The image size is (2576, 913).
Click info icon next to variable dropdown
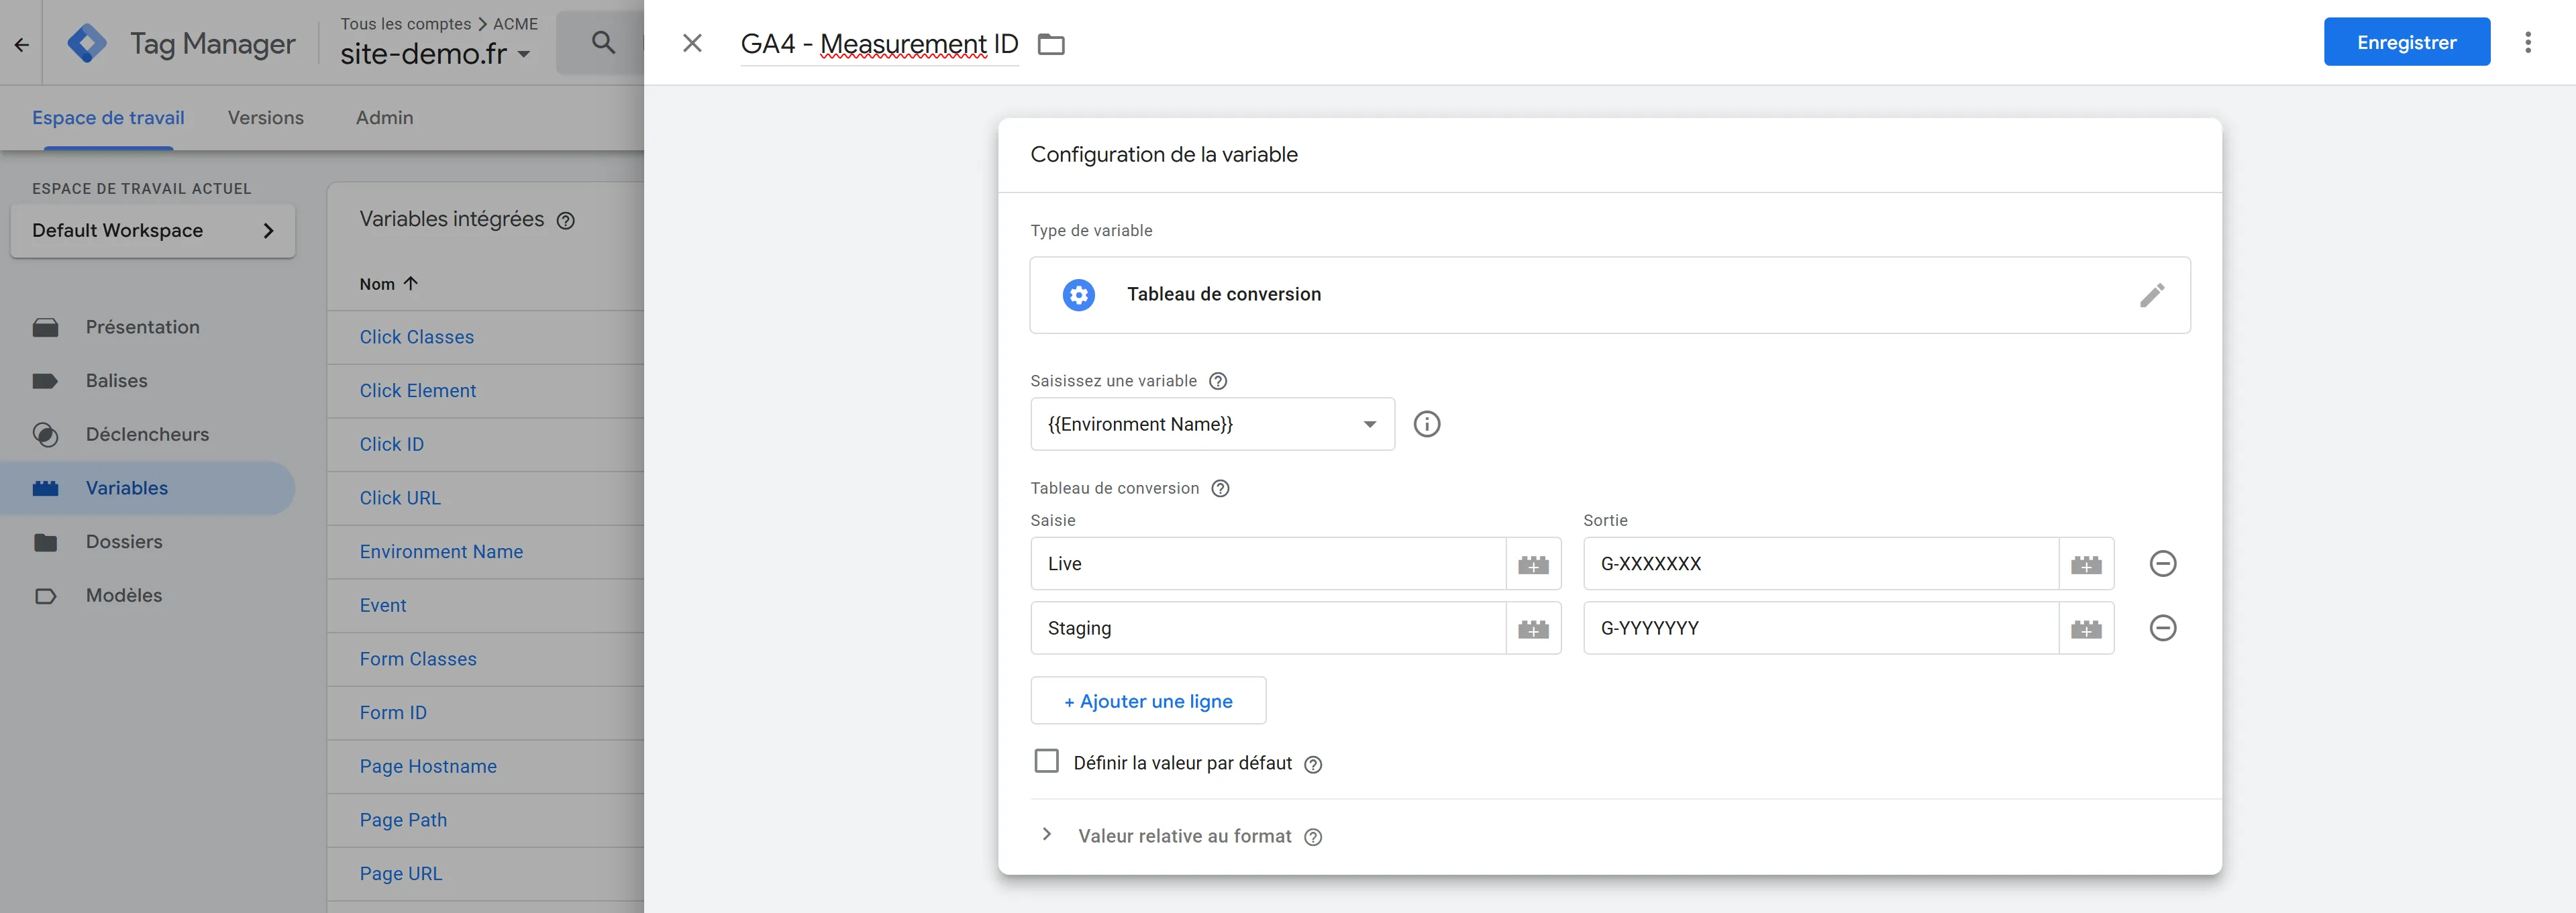tap(1427, 424)
